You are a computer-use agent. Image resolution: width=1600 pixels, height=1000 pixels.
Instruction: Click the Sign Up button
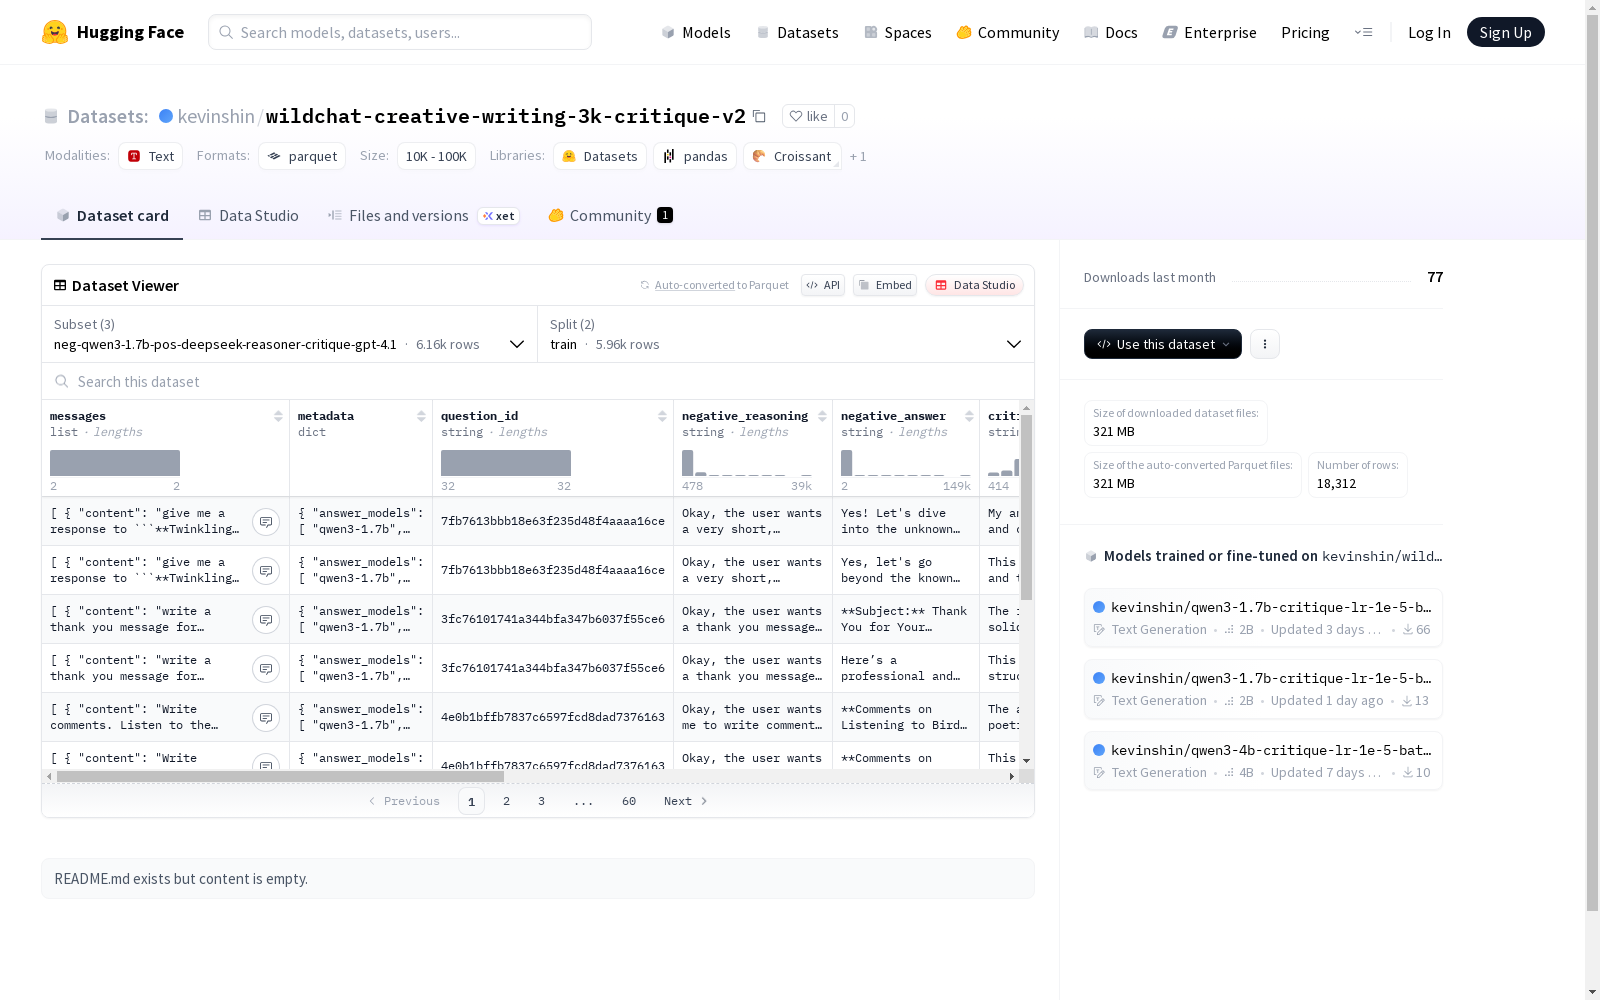1505,32
